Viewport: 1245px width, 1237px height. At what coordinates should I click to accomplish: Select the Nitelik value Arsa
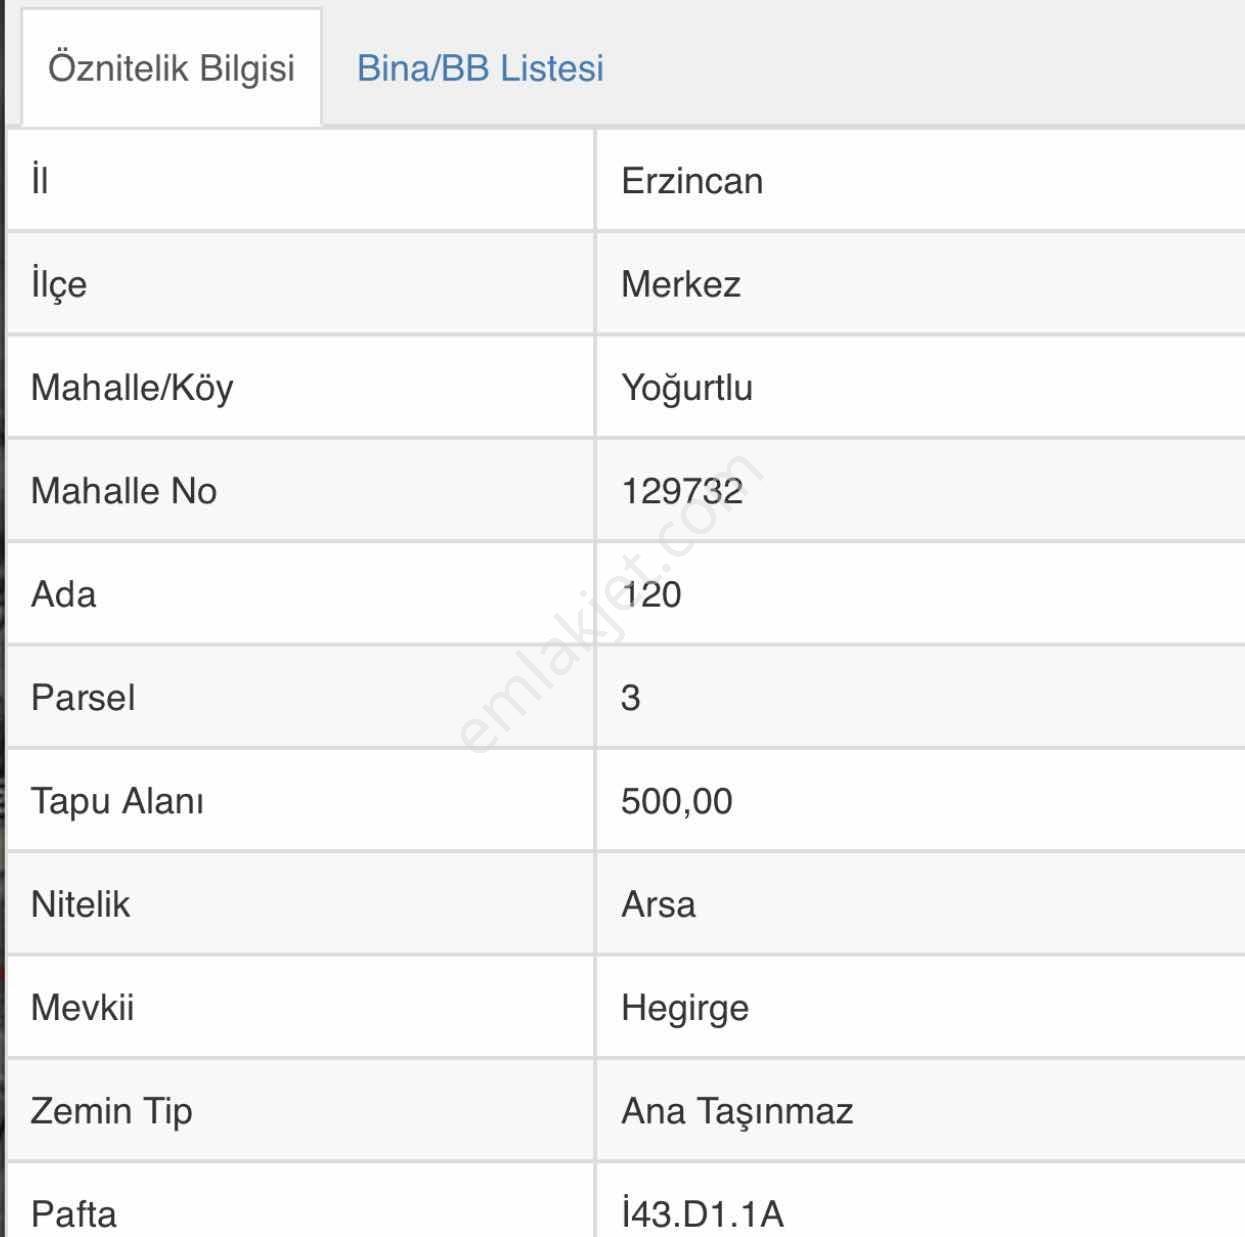coord(658,904)
